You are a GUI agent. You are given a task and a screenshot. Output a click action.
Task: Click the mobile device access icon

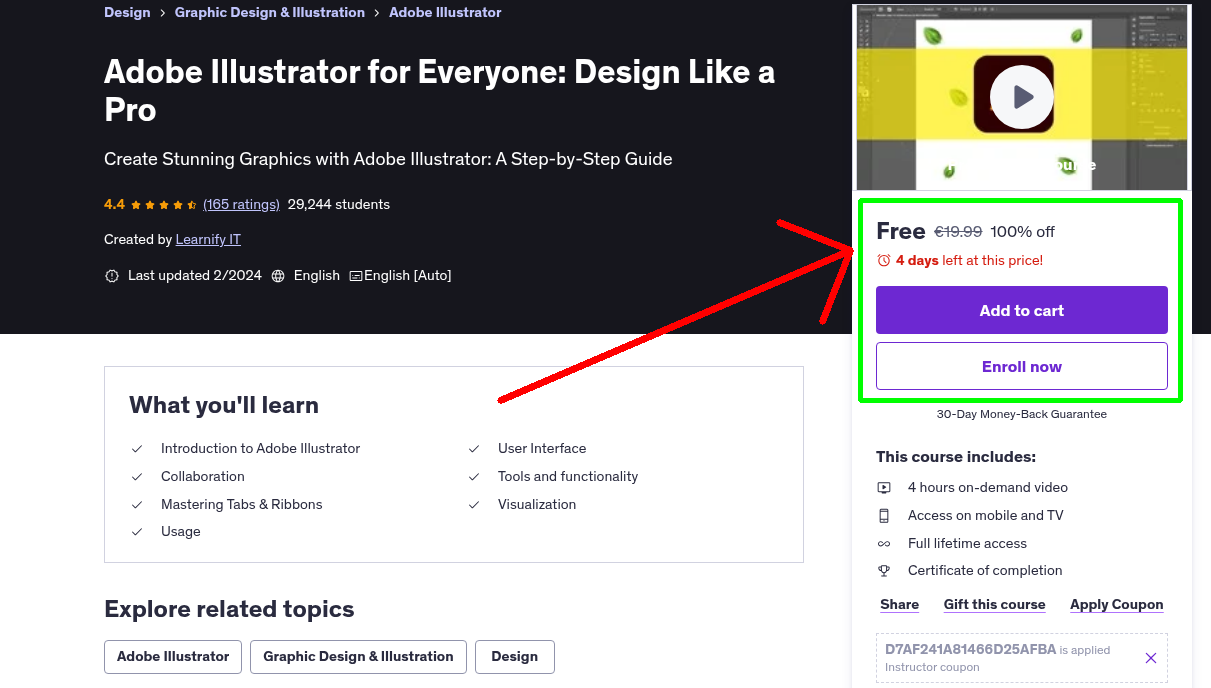point(884,516)
